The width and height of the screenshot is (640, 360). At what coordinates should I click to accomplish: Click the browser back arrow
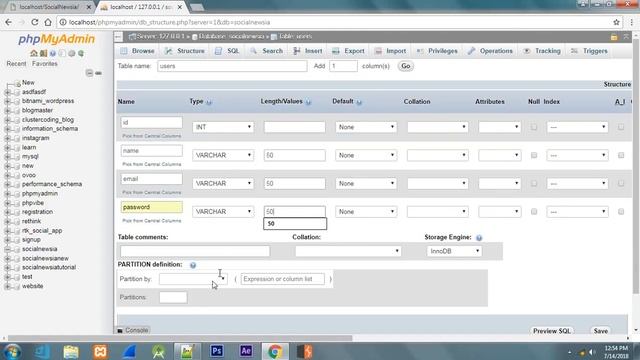click(9, 22)
